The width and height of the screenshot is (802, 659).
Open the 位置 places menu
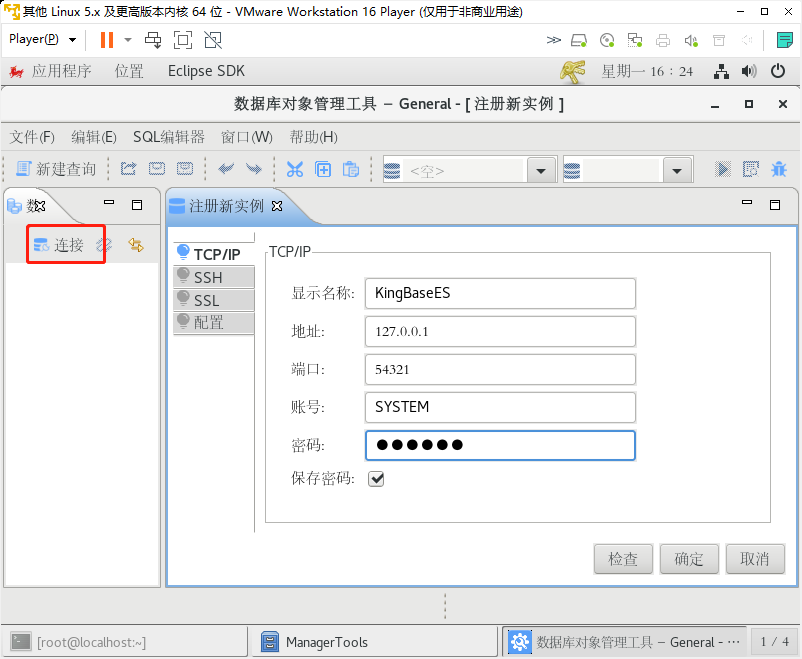129,71
